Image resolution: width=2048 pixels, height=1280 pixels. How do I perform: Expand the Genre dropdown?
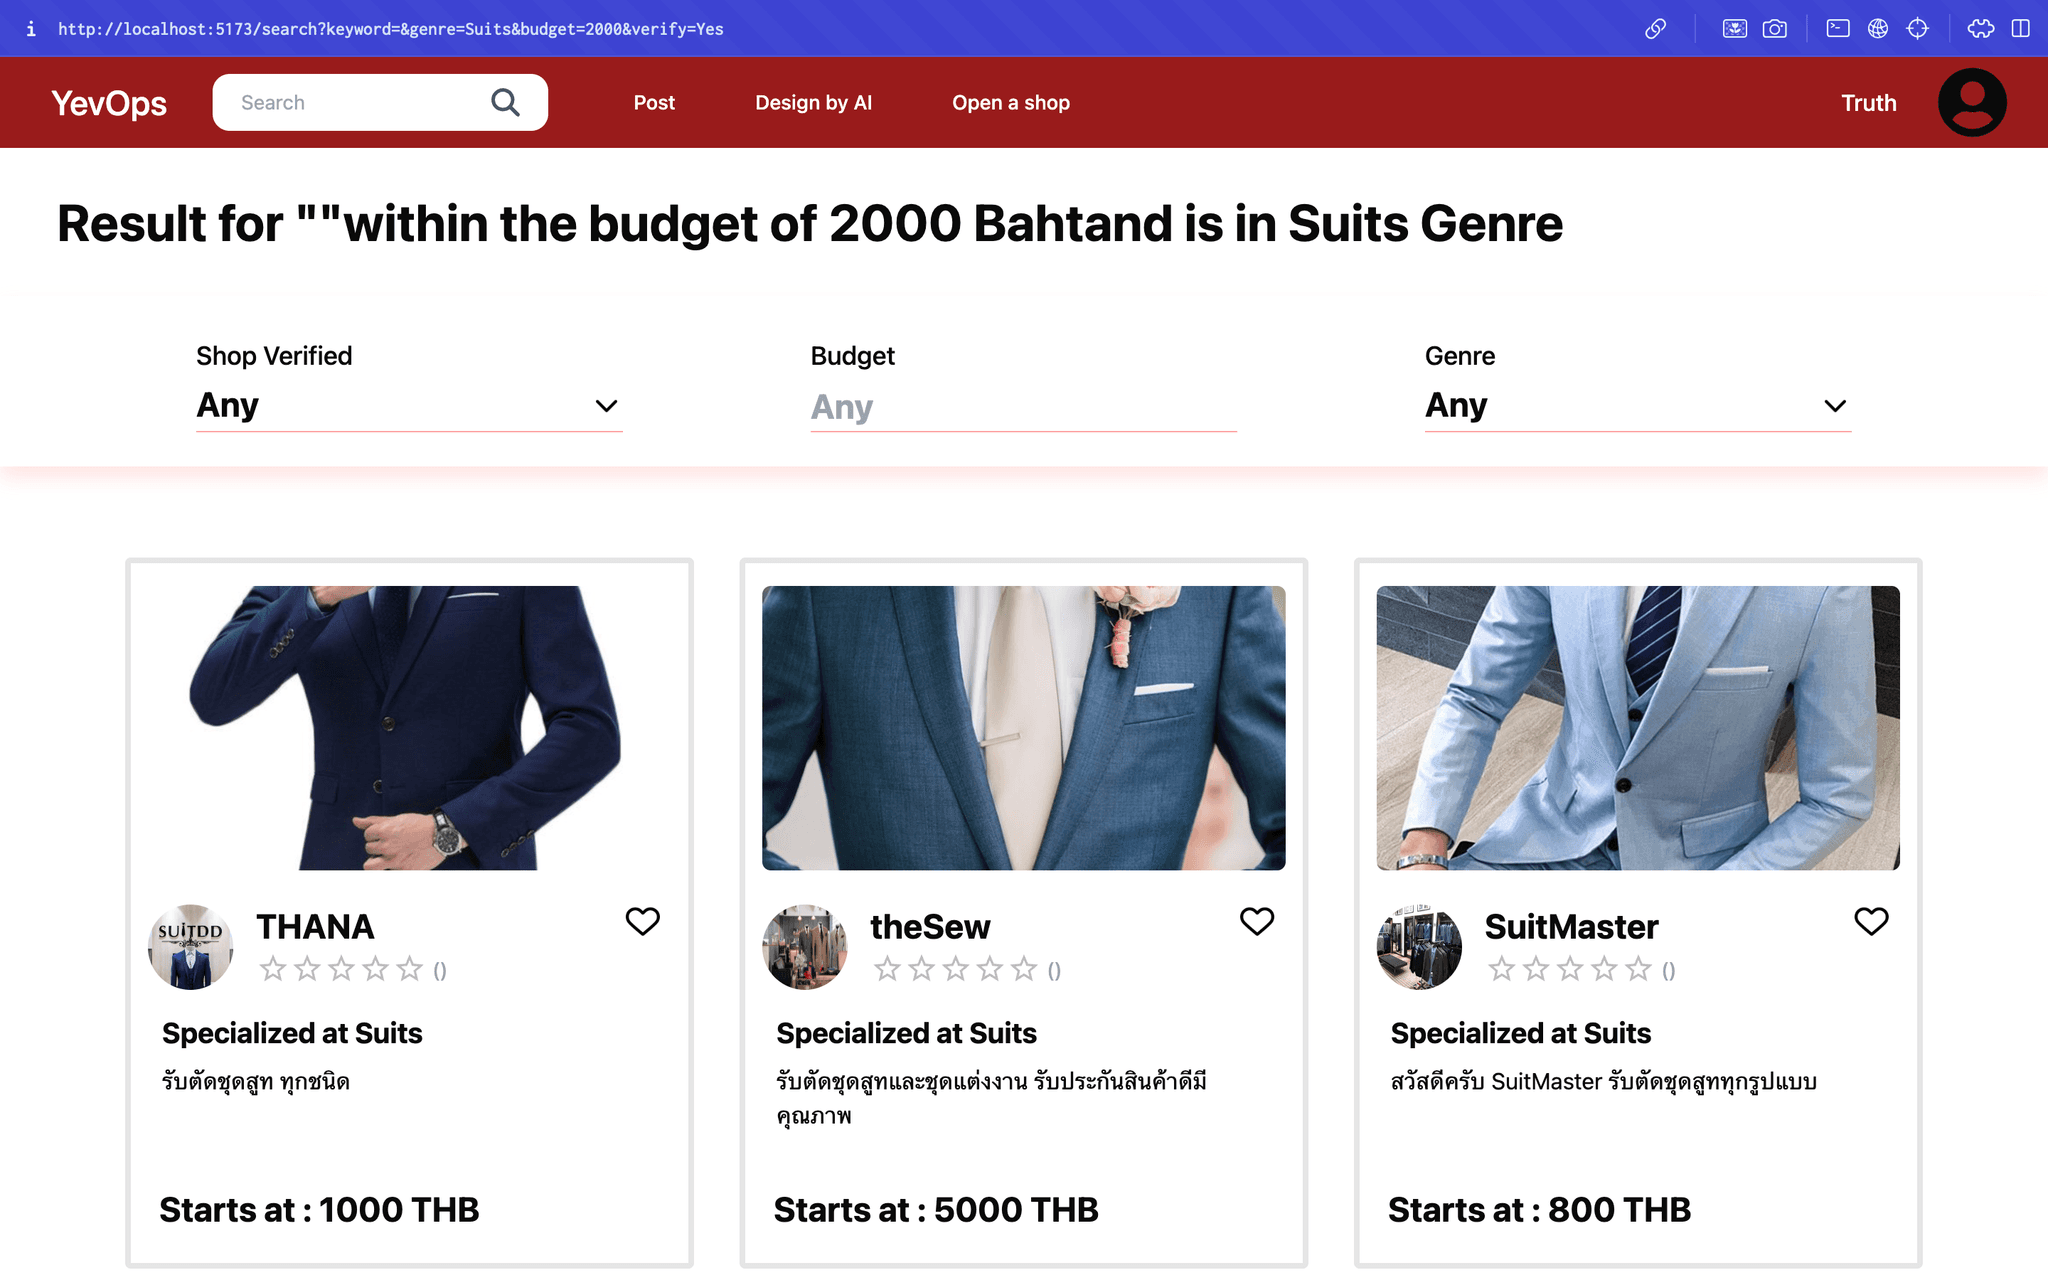[x=1637, y=406]
